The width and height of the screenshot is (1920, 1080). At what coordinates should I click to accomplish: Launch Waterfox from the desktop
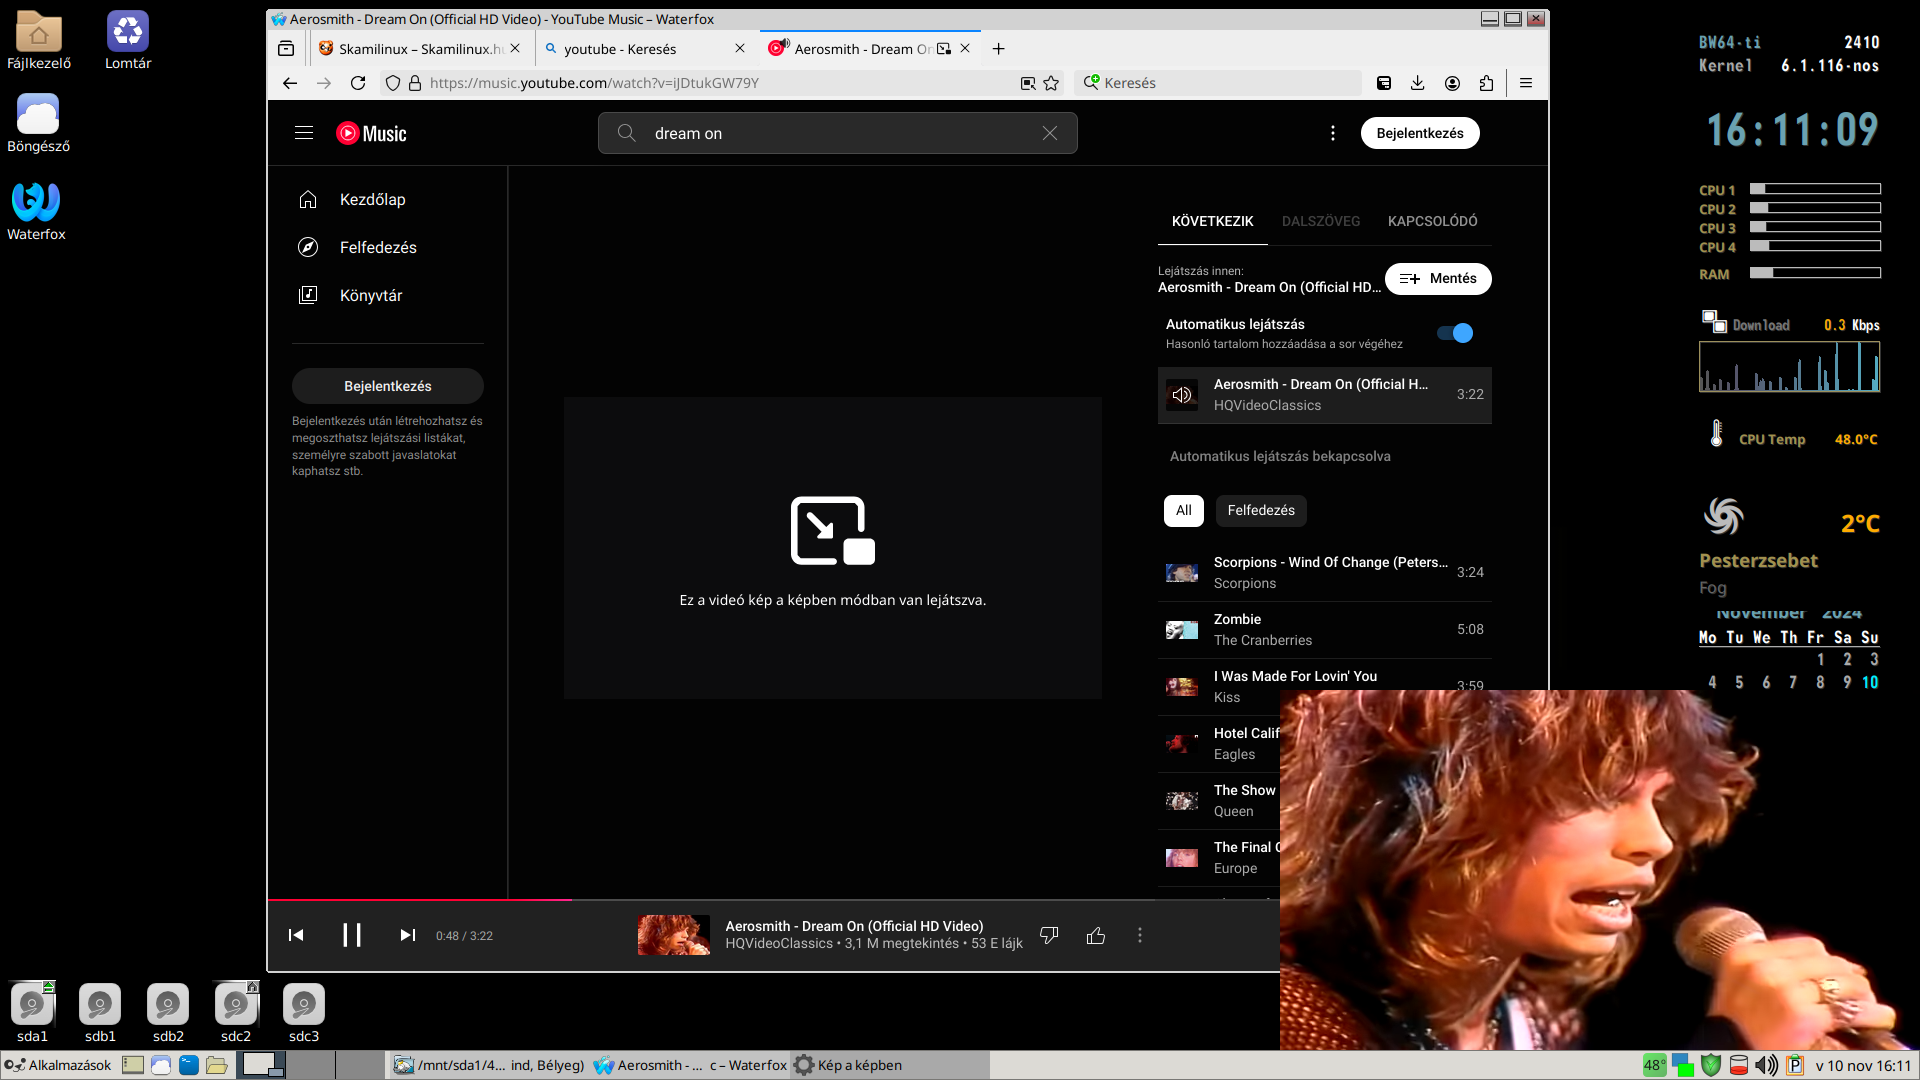(36, 211)
